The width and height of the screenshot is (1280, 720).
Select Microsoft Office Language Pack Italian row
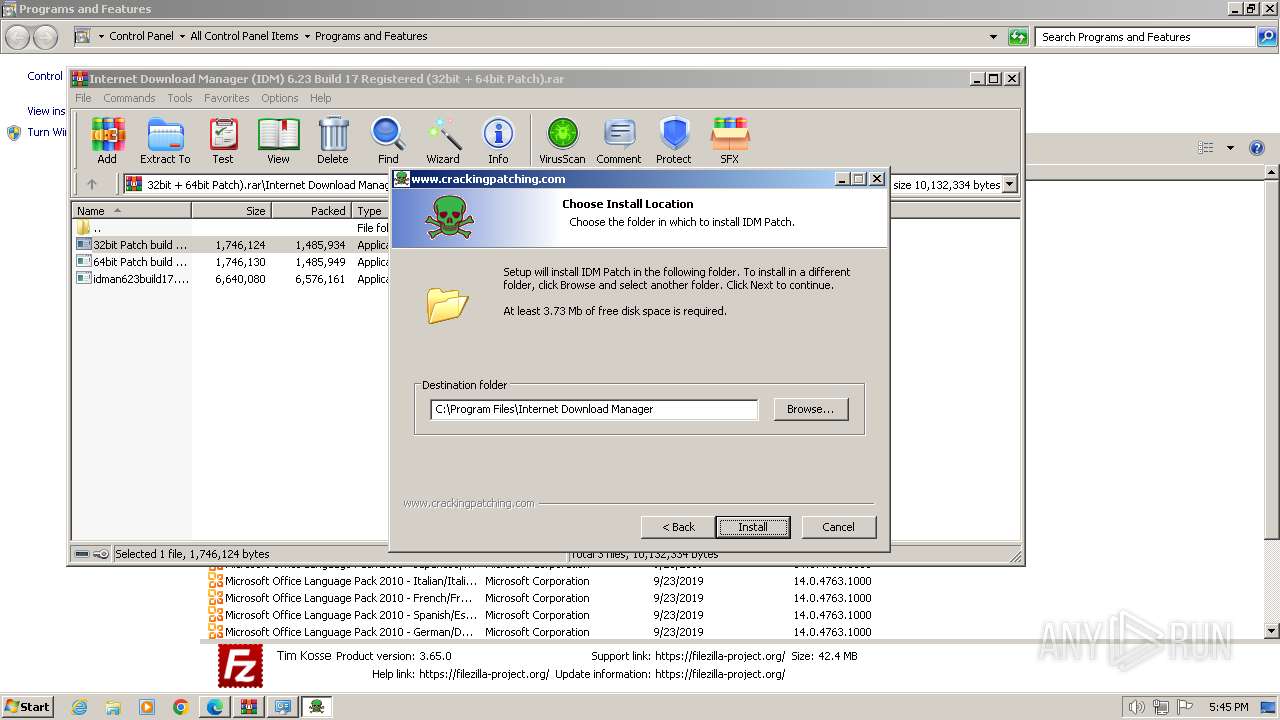click(x=540, y=581)
